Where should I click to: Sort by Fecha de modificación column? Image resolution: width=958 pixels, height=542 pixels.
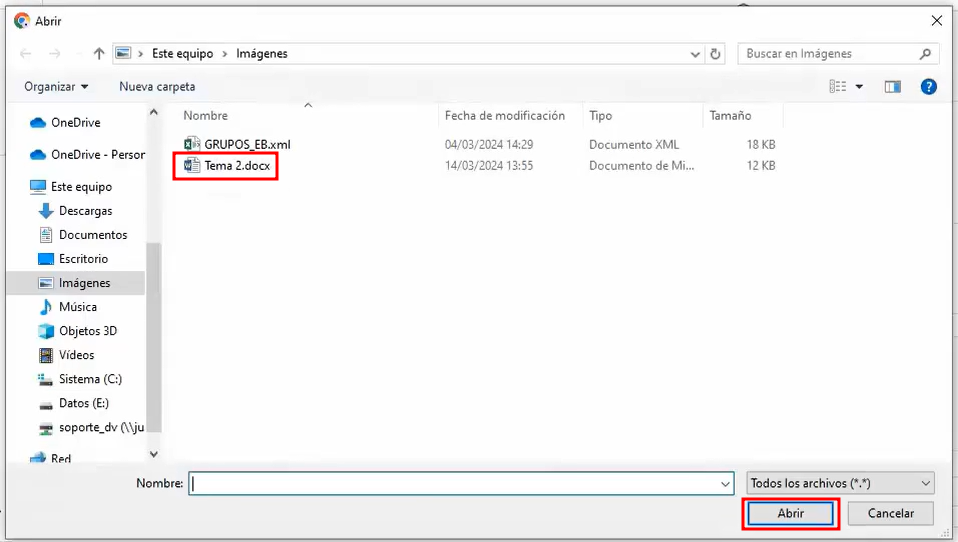coord(505,116)
